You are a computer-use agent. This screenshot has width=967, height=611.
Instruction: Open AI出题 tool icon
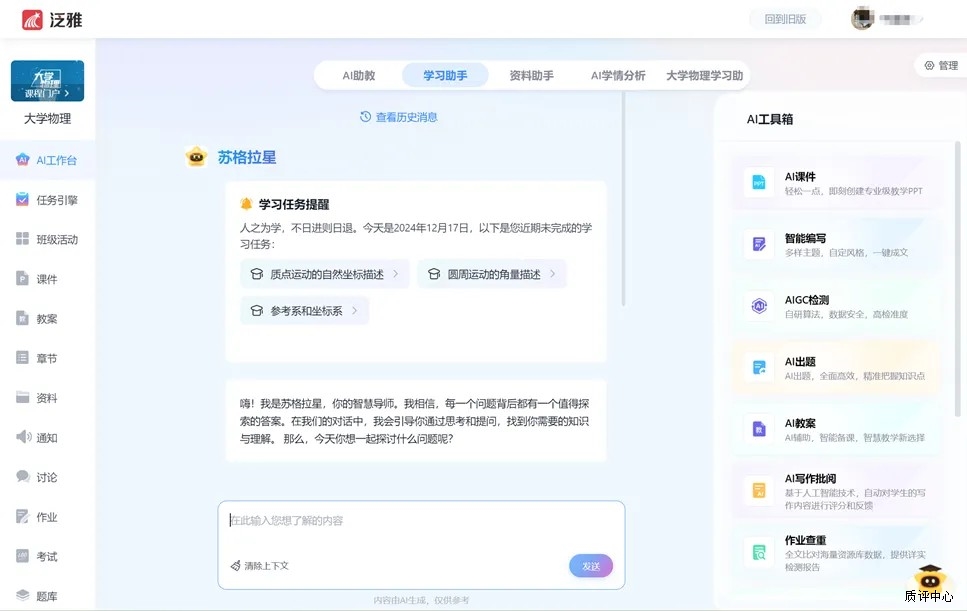[x=759, y=367]
